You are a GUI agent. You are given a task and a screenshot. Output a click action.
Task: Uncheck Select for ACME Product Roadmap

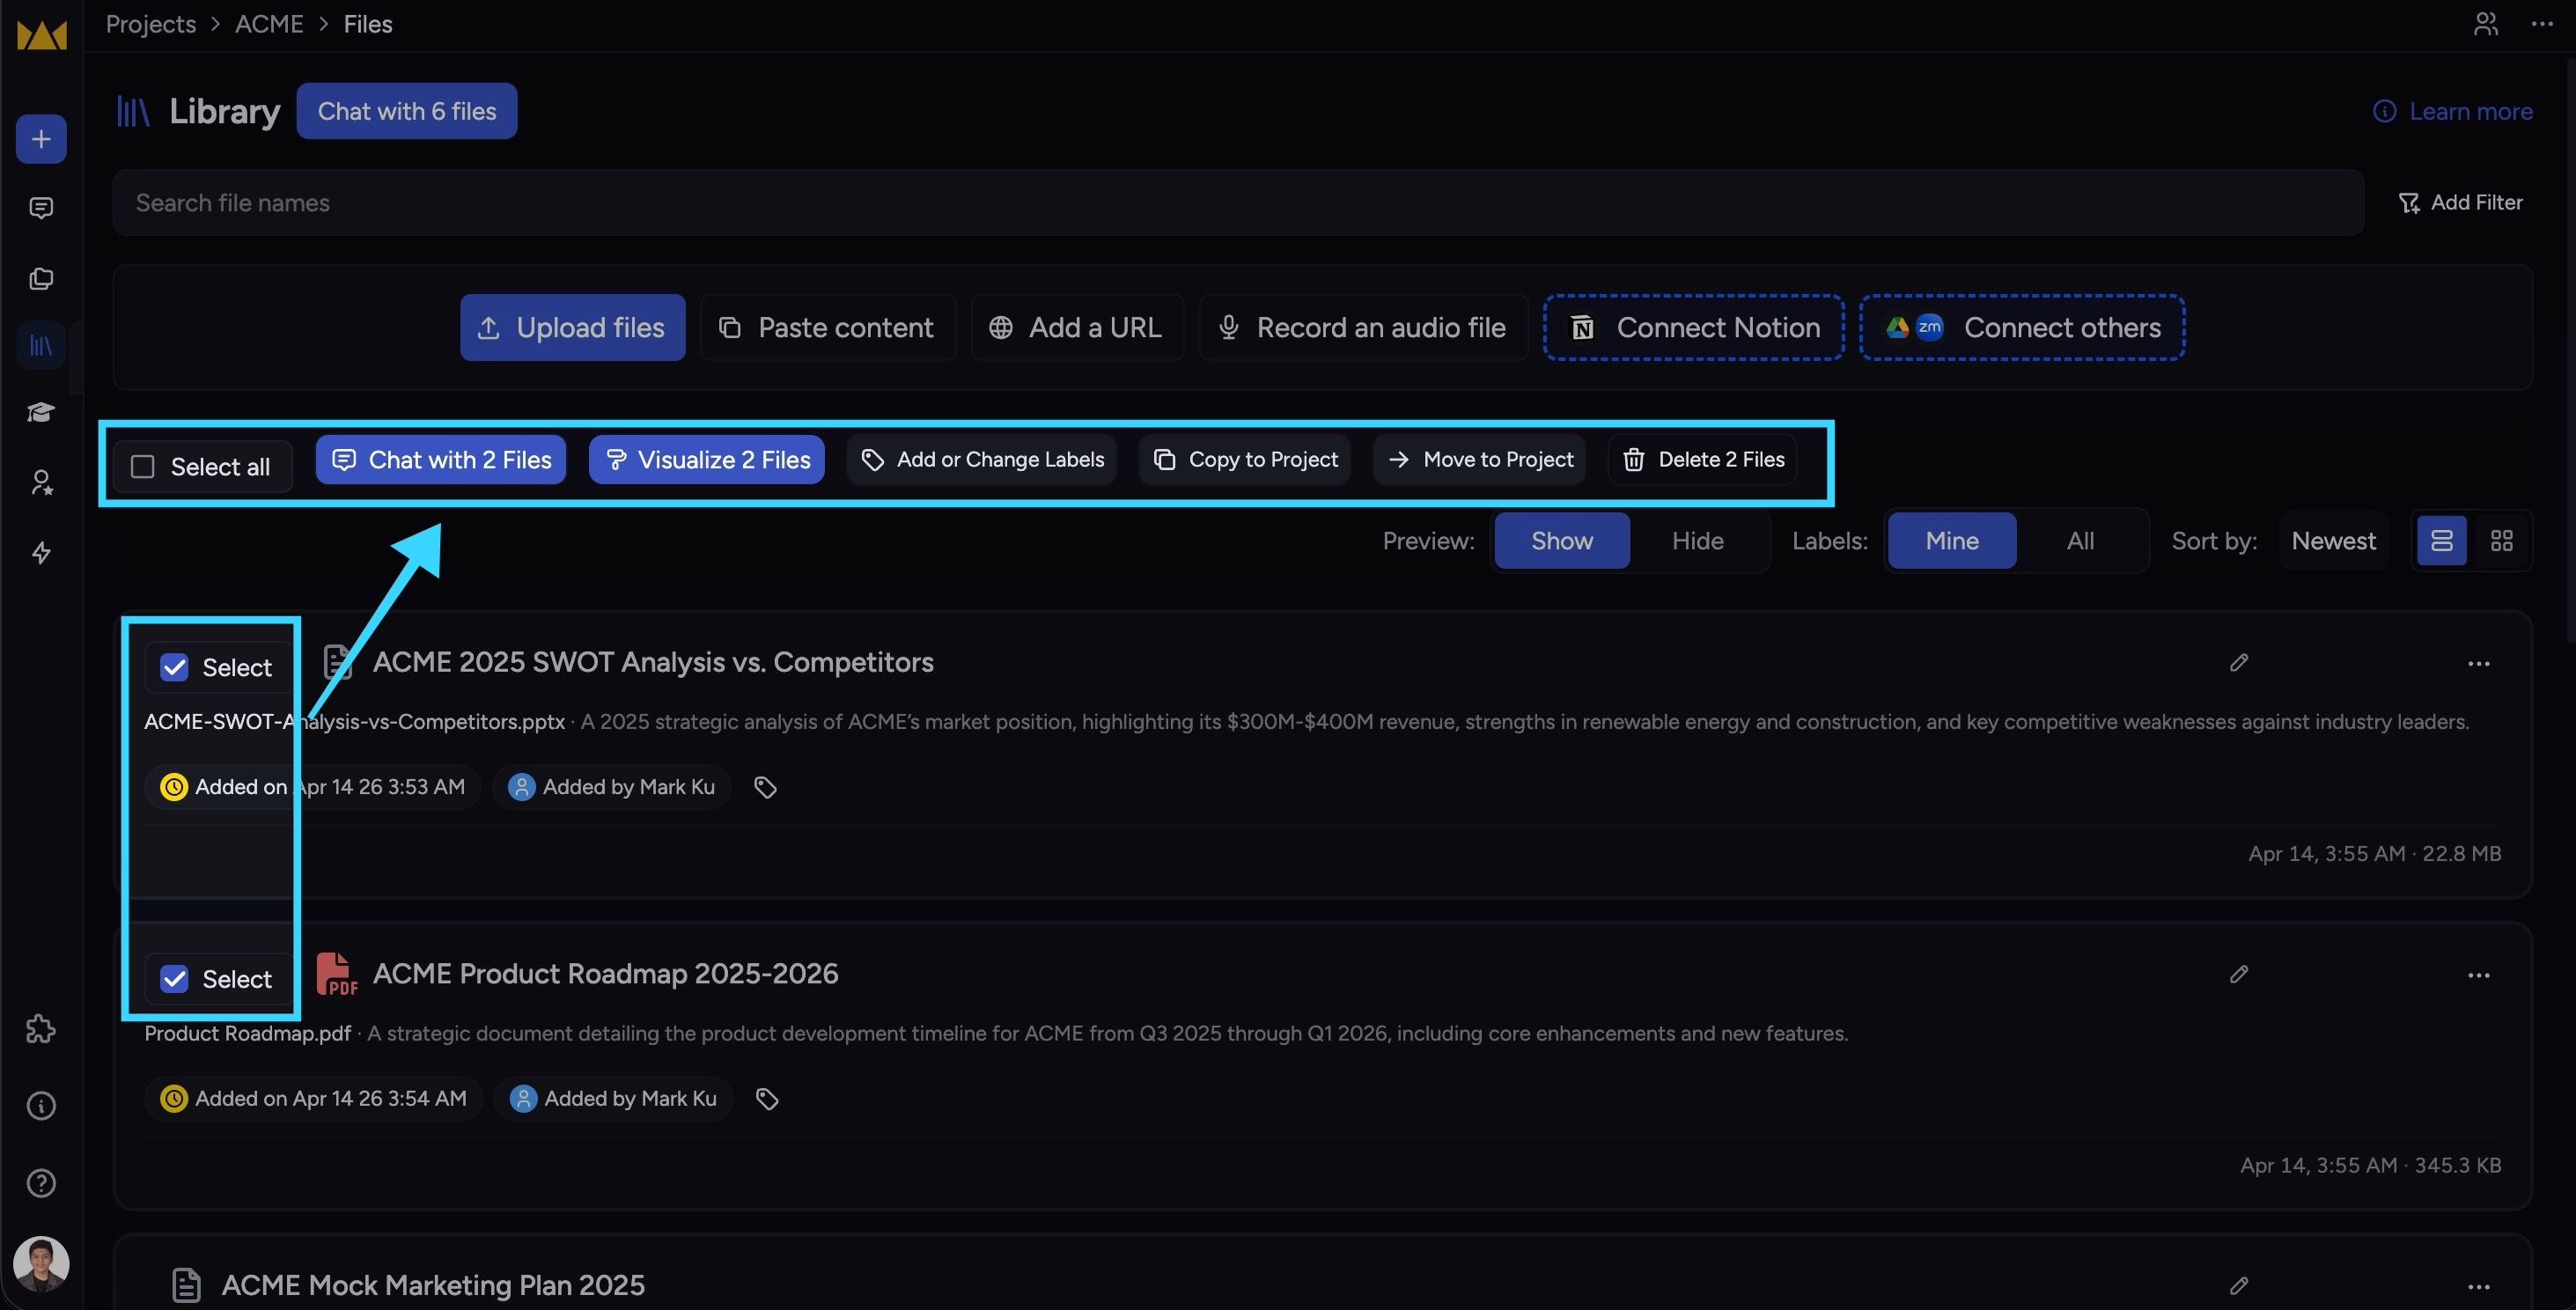click(174, 979)
